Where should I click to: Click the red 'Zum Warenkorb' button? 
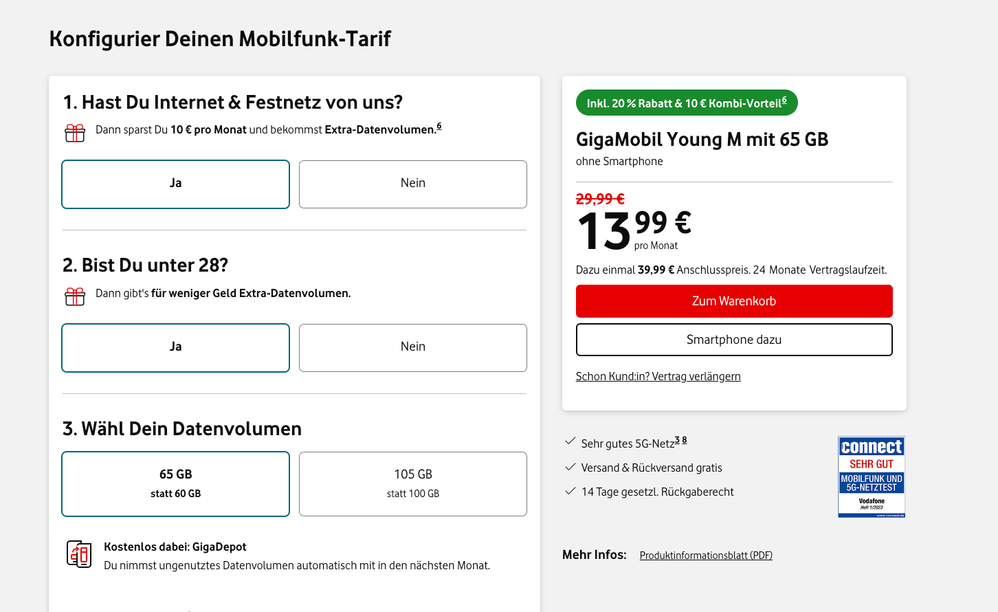tap(733, 301)
